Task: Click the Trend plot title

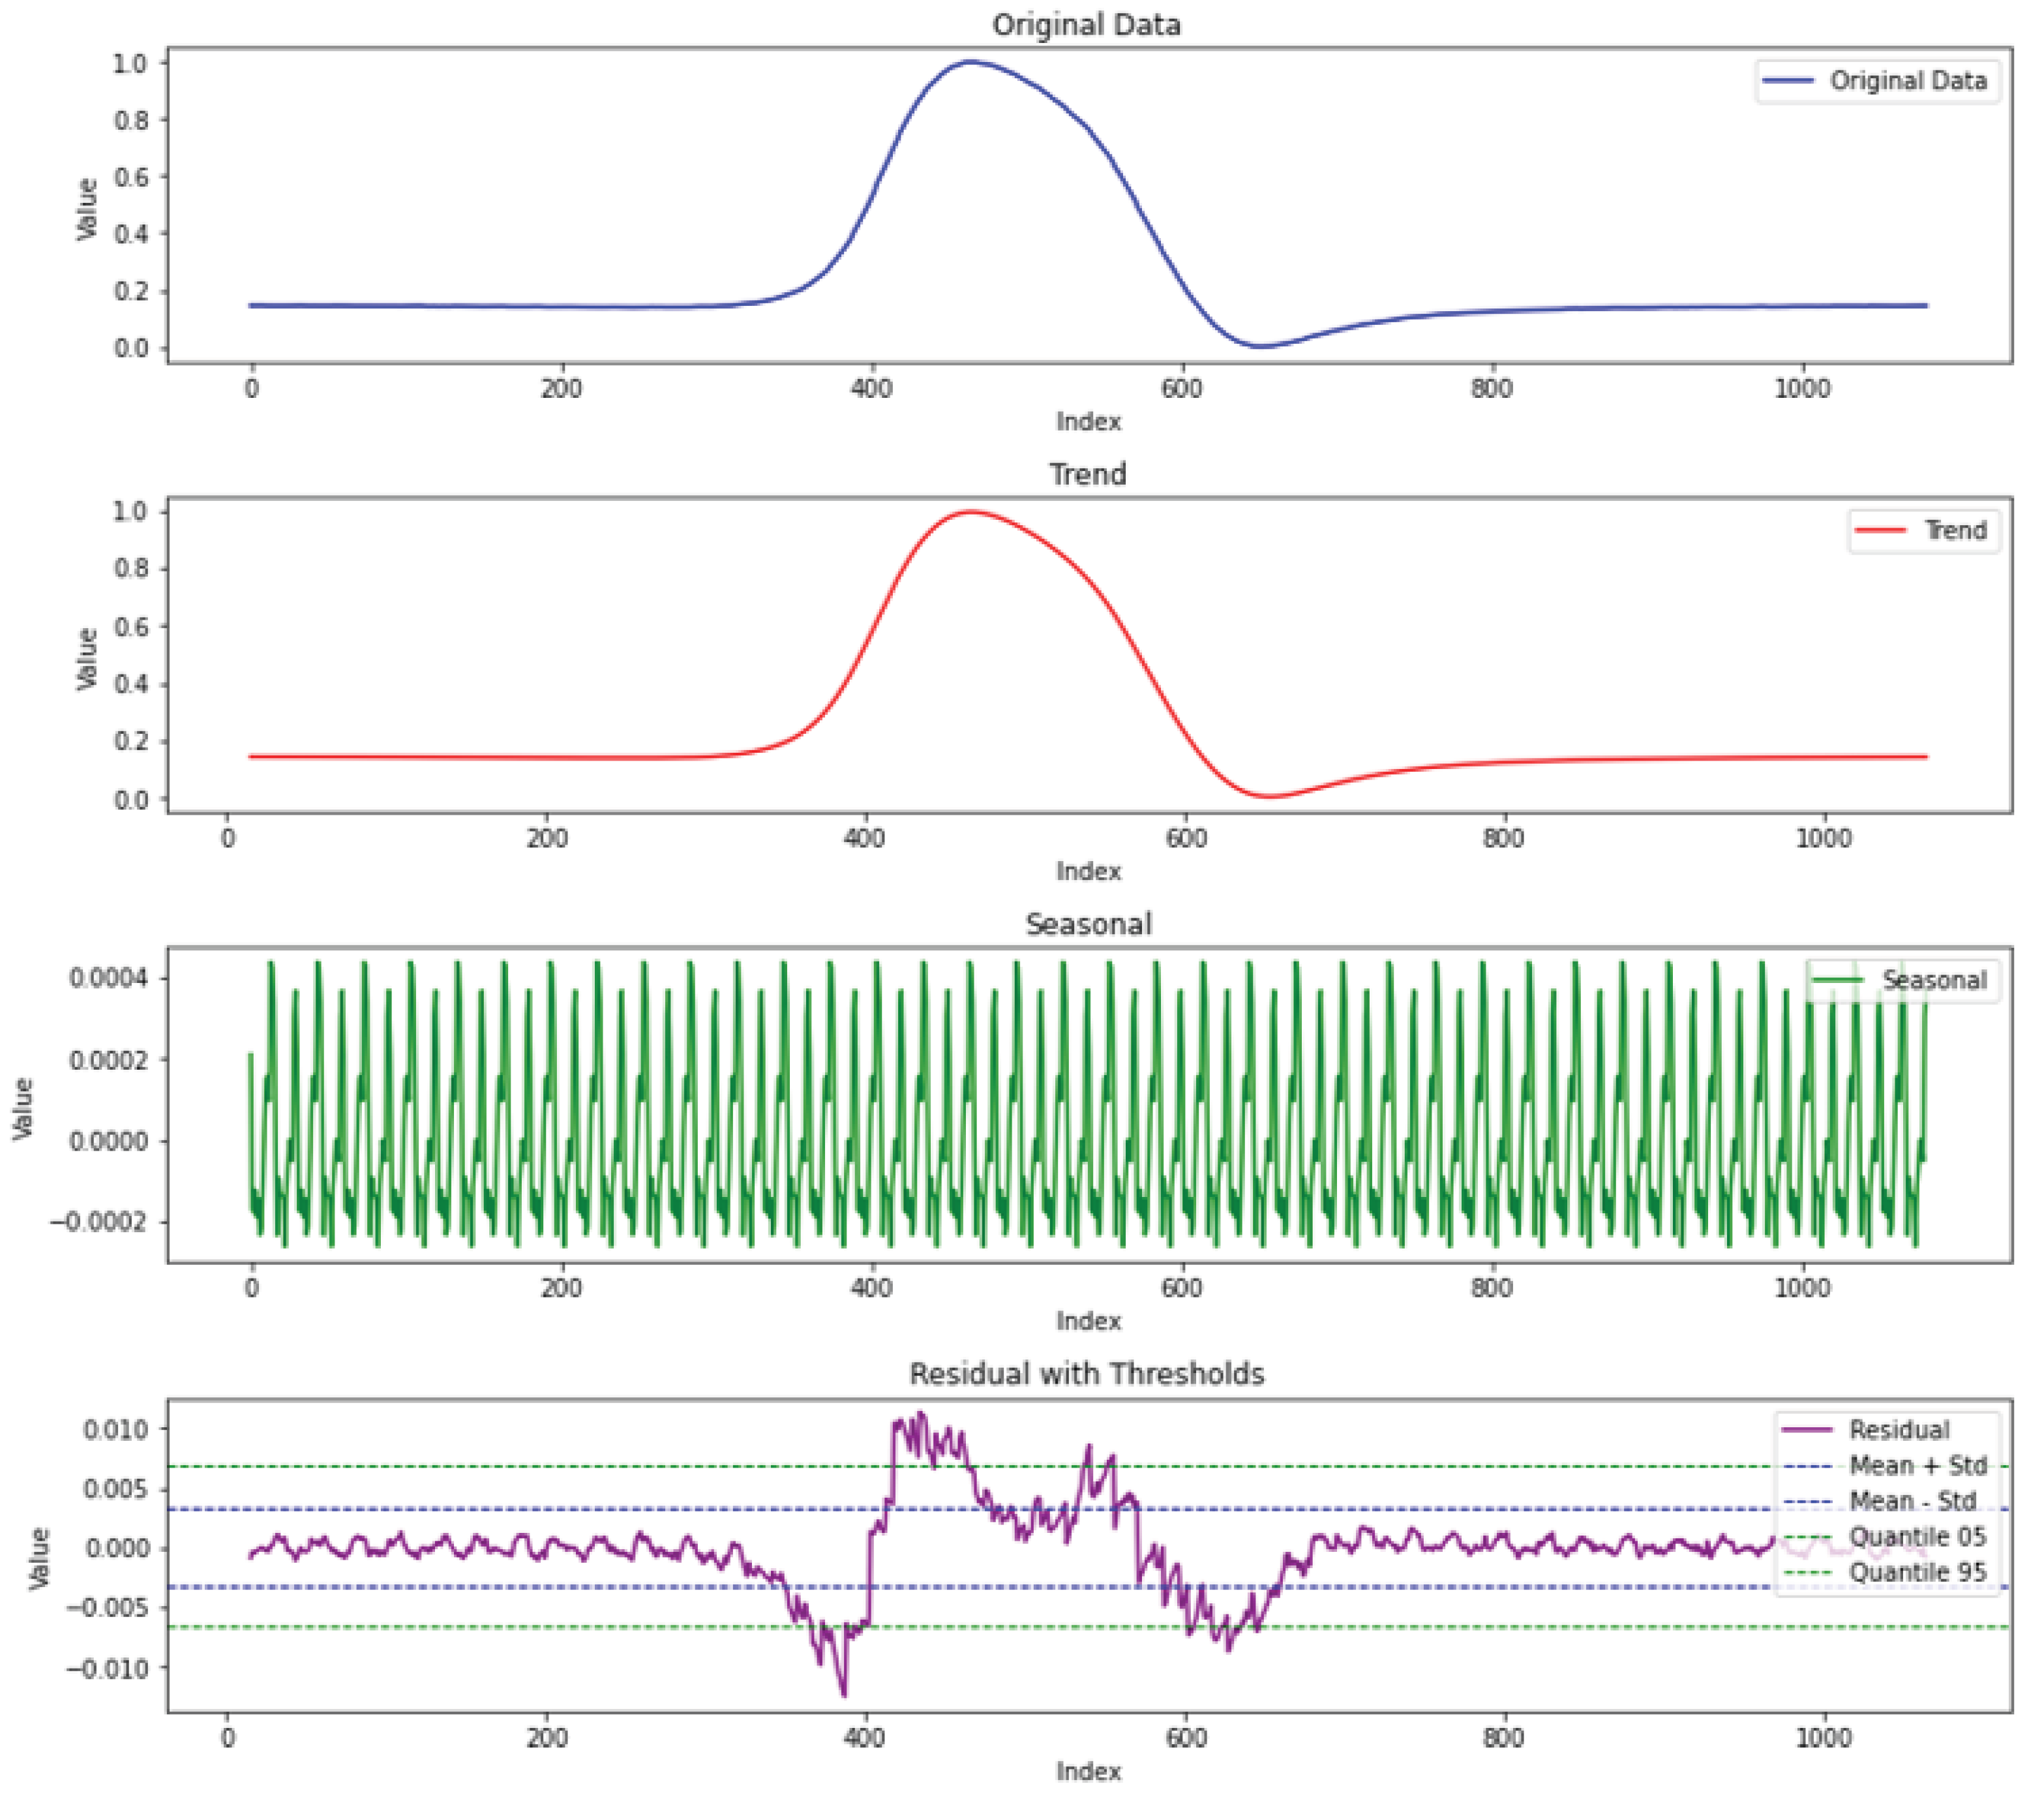Action: [1087, 474]
